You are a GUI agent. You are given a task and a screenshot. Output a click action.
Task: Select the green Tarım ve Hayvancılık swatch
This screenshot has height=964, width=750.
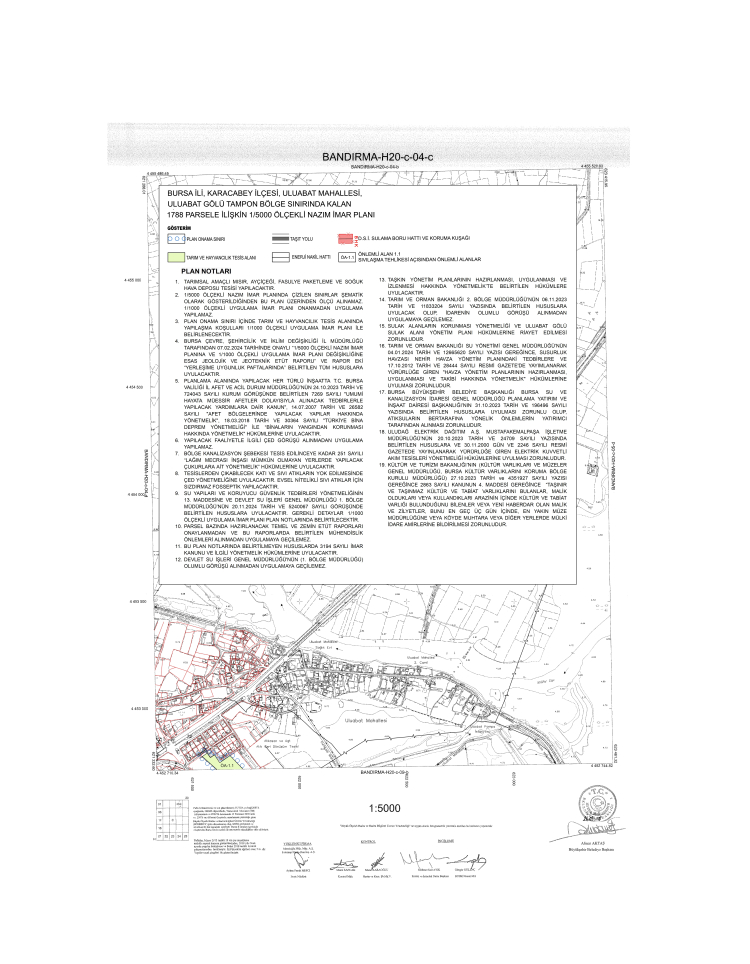tap(174, 257)
